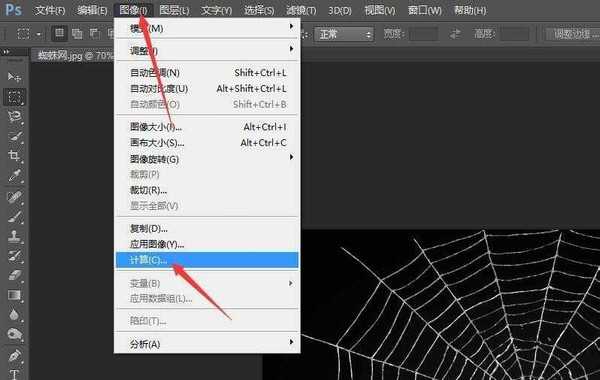Image resolution: width=600 pixels, height=380 pixels.
Task: Open the 正常 style dropdown
Action: 344,34
